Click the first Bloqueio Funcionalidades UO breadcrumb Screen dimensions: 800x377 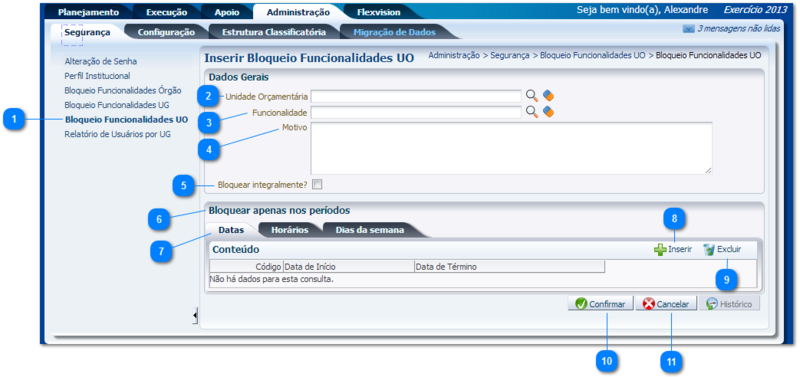point(592,55)
